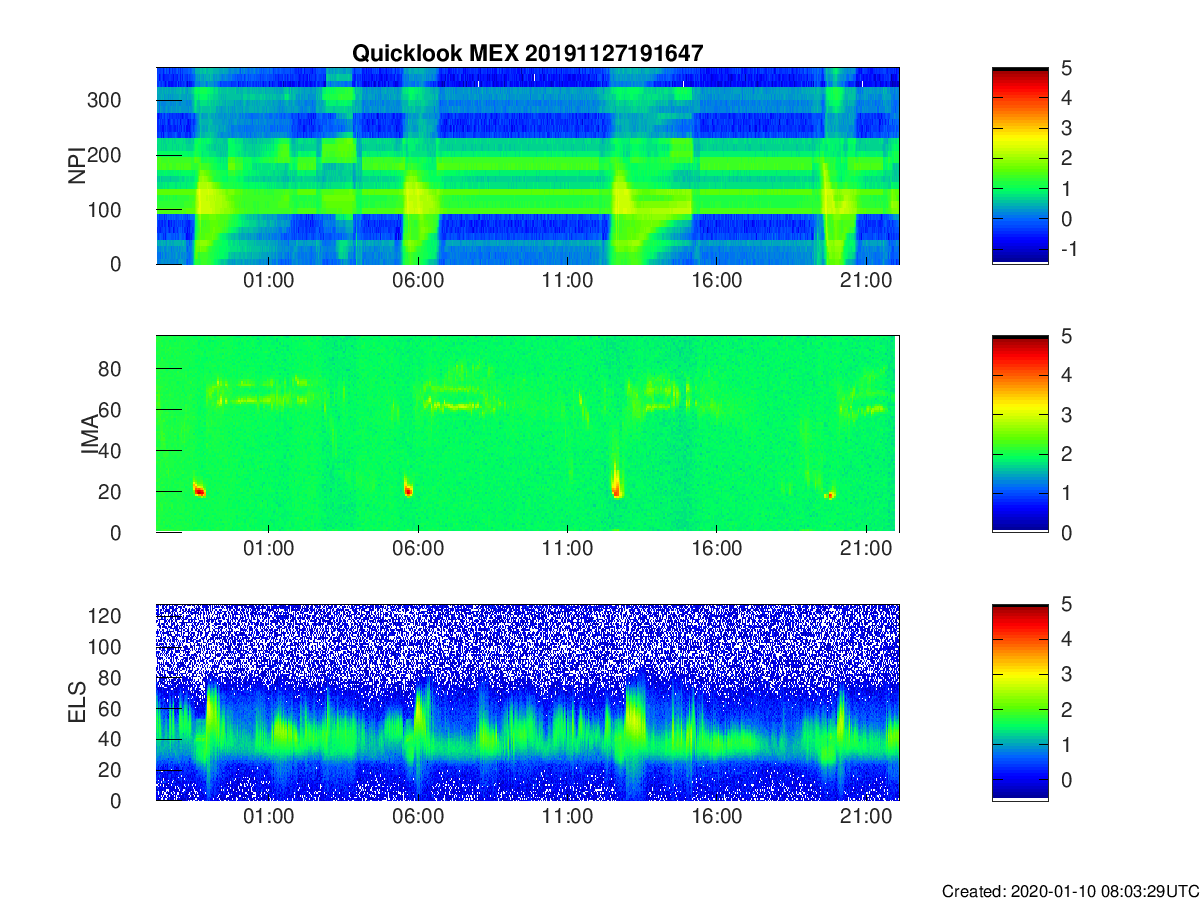Select the IMA y-axis label
Image resolution: width=1200 pixels, height=900 pixels.
pos(90,434)
